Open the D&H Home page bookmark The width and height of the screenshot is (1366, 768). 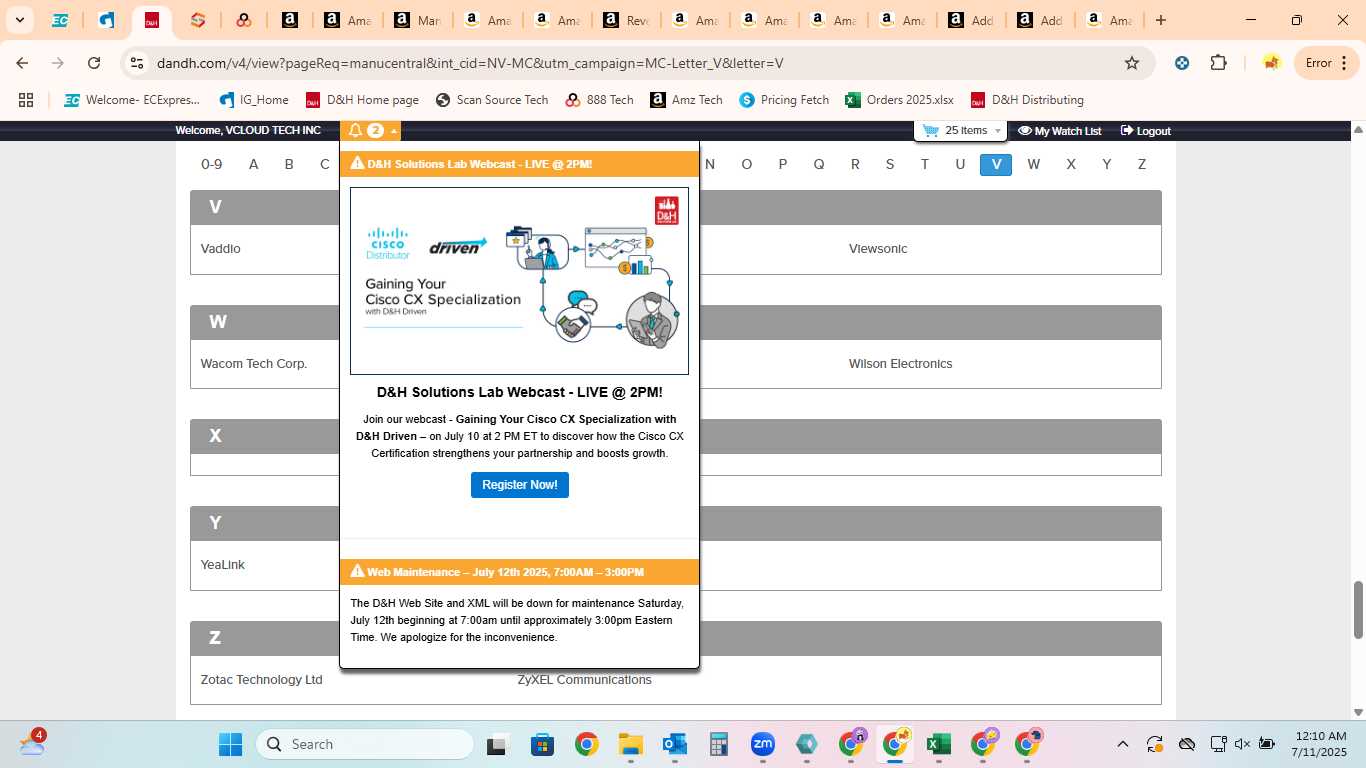click(362, 100)
